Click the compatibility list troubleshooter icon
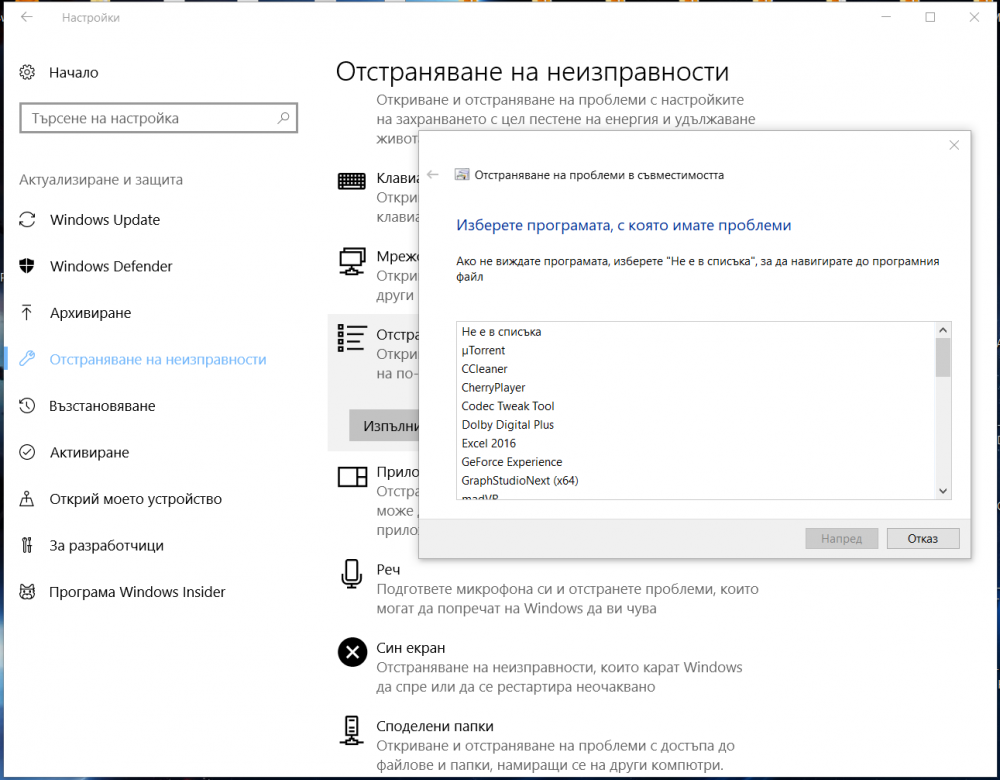 (351, 338)
